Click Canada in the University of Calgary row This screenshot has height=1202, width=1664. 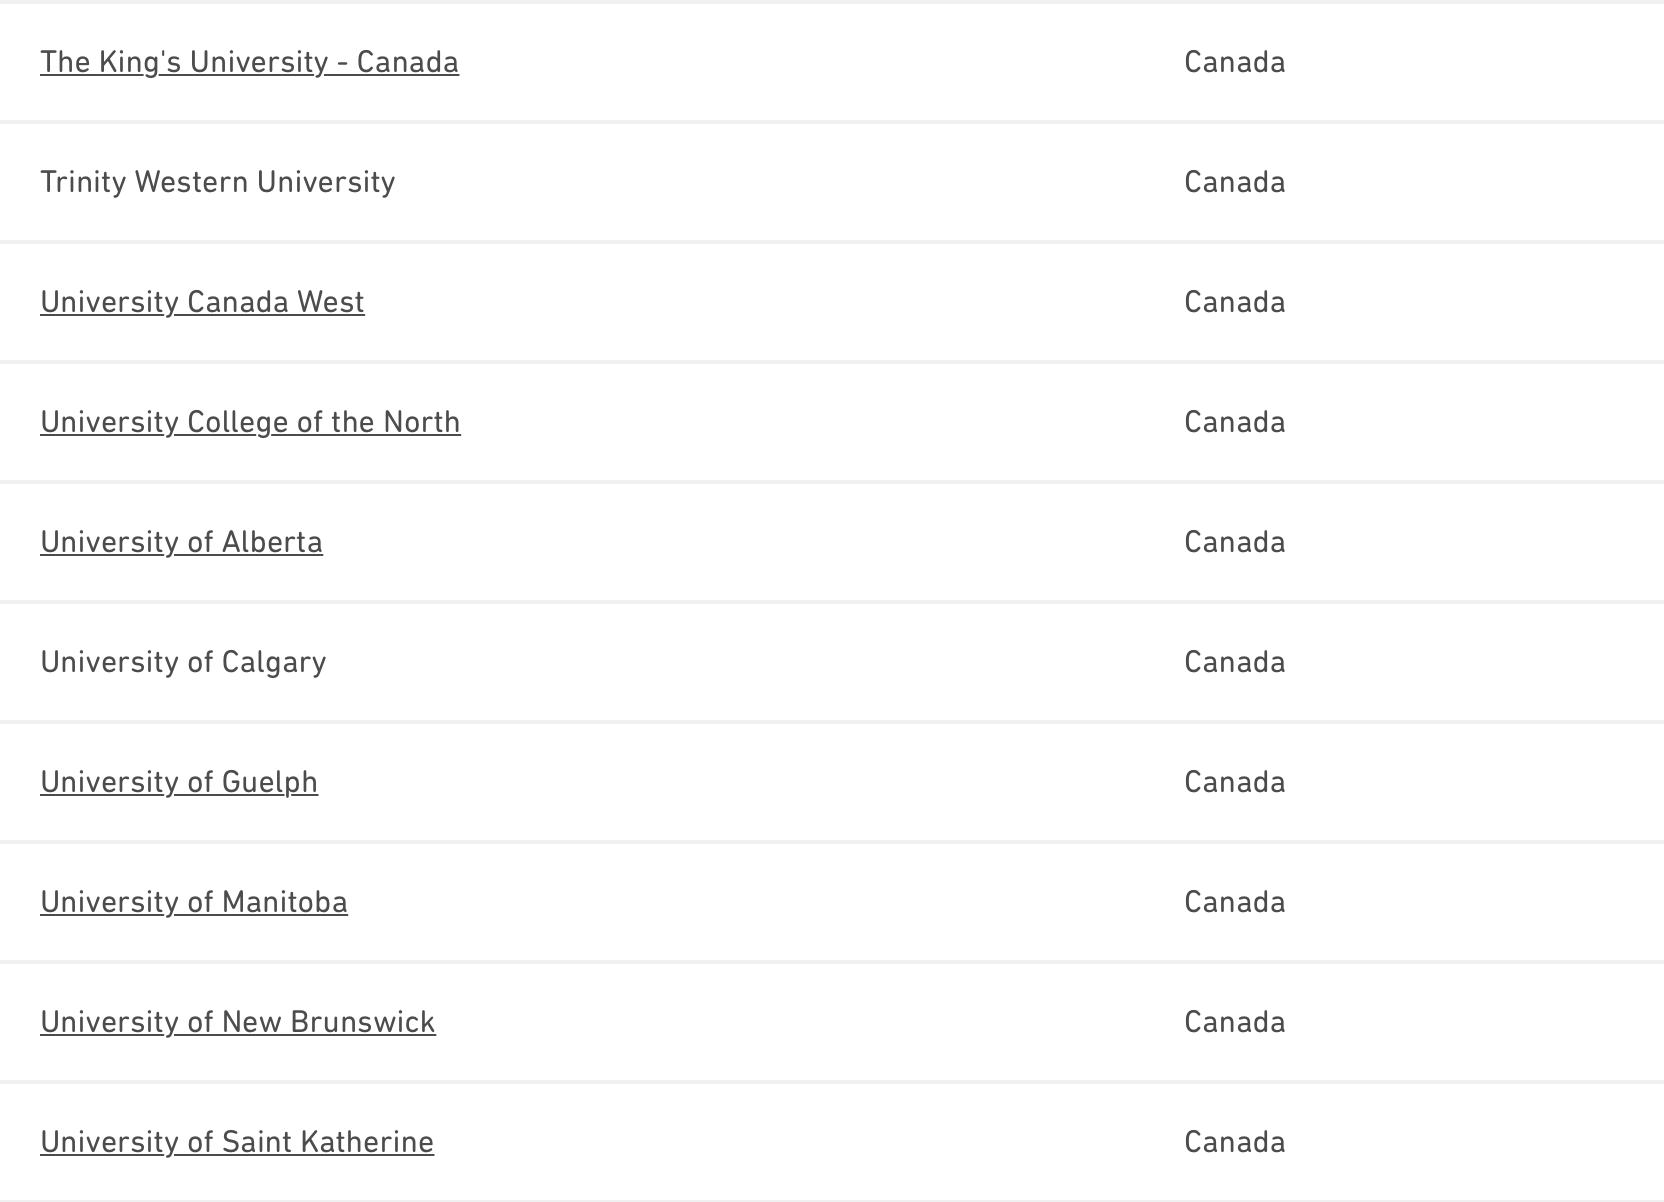pyautogui.click(x=1234, y=662)
